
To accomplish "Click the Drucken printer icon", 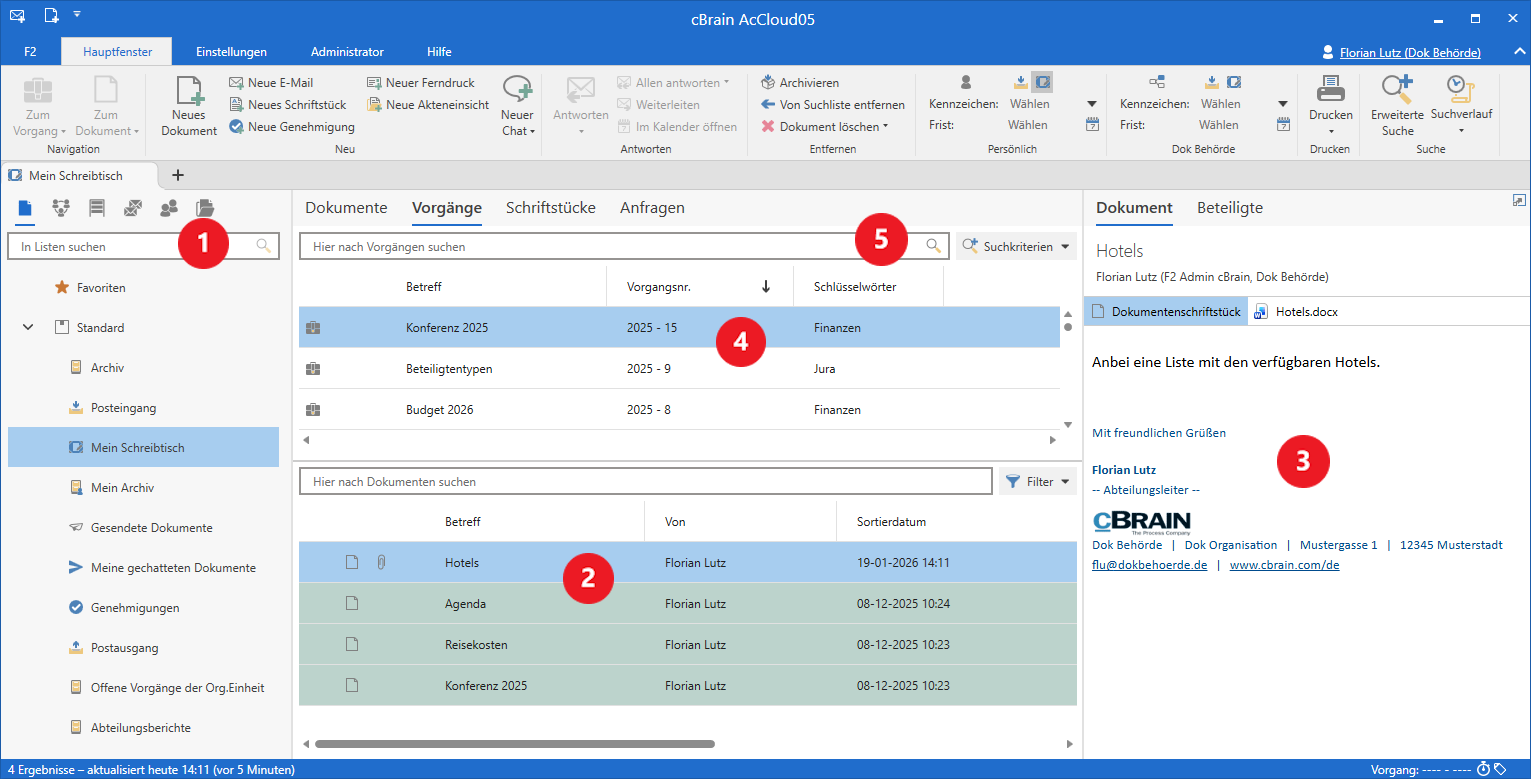I will click(x=1330, y=90).
